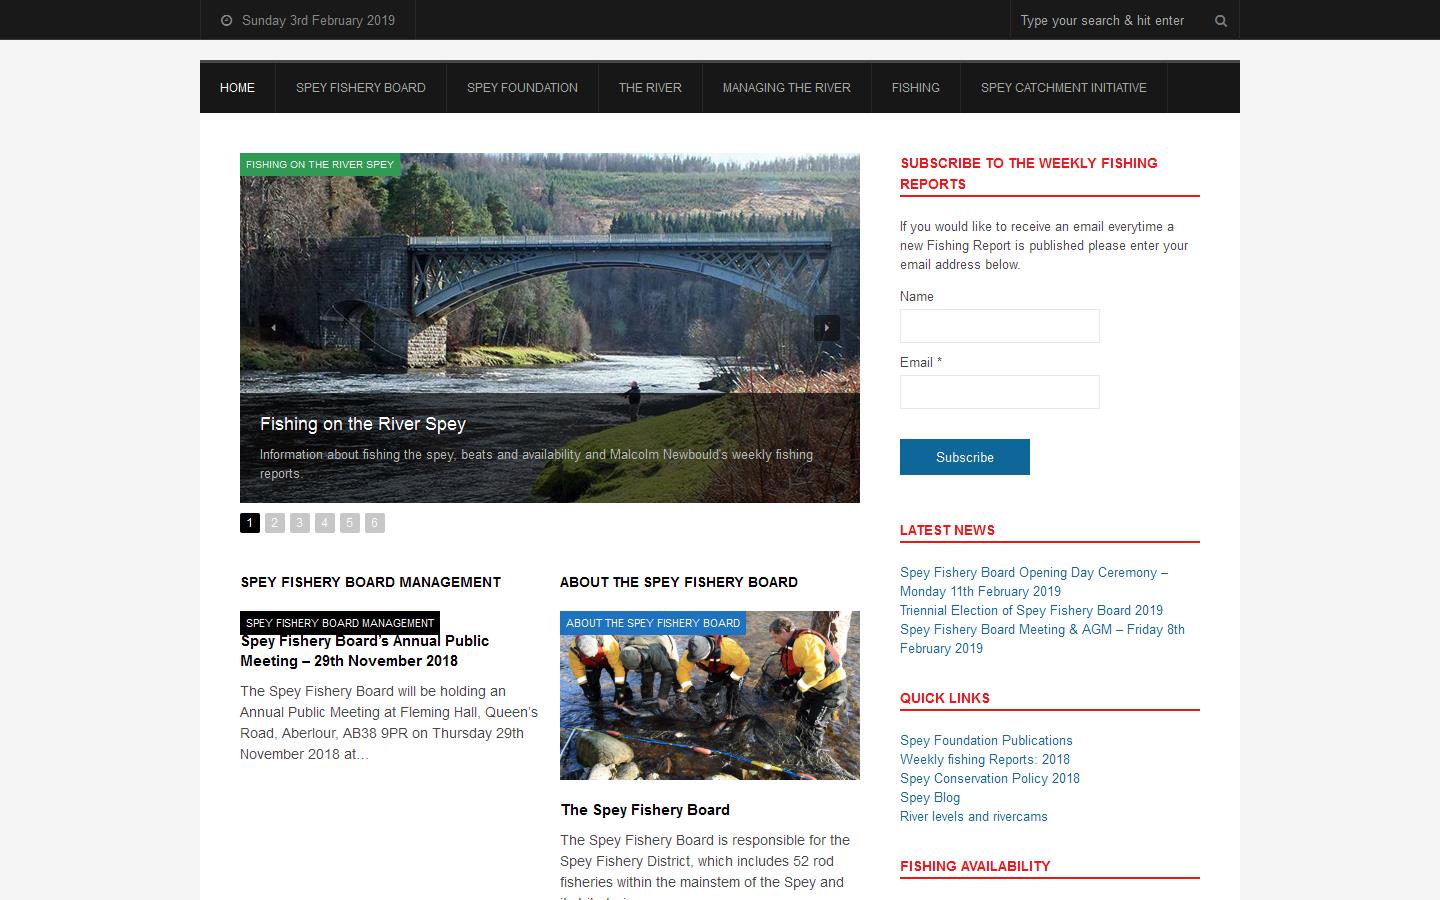Open the SPEY CATCHMENT INITIATIVE menu

coord(1063,88)
